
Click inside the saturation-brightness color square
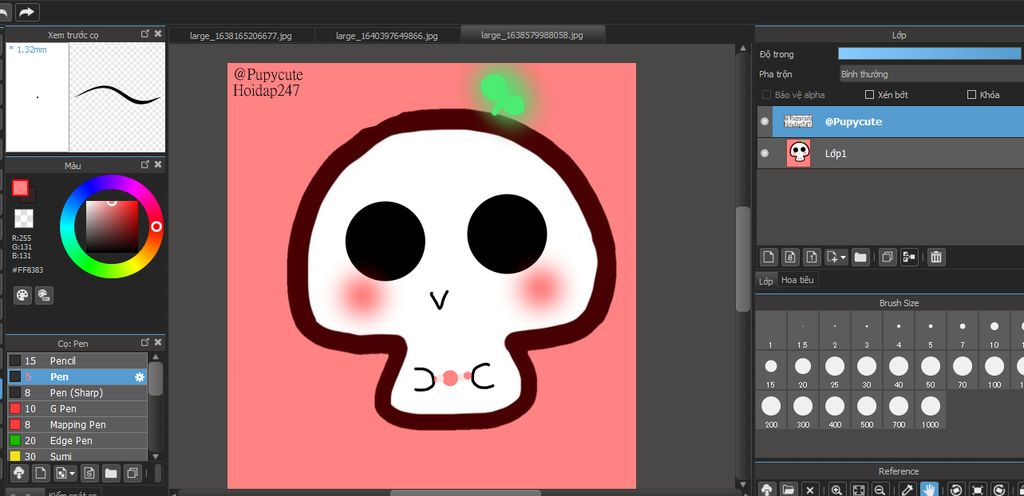(112, 226)
